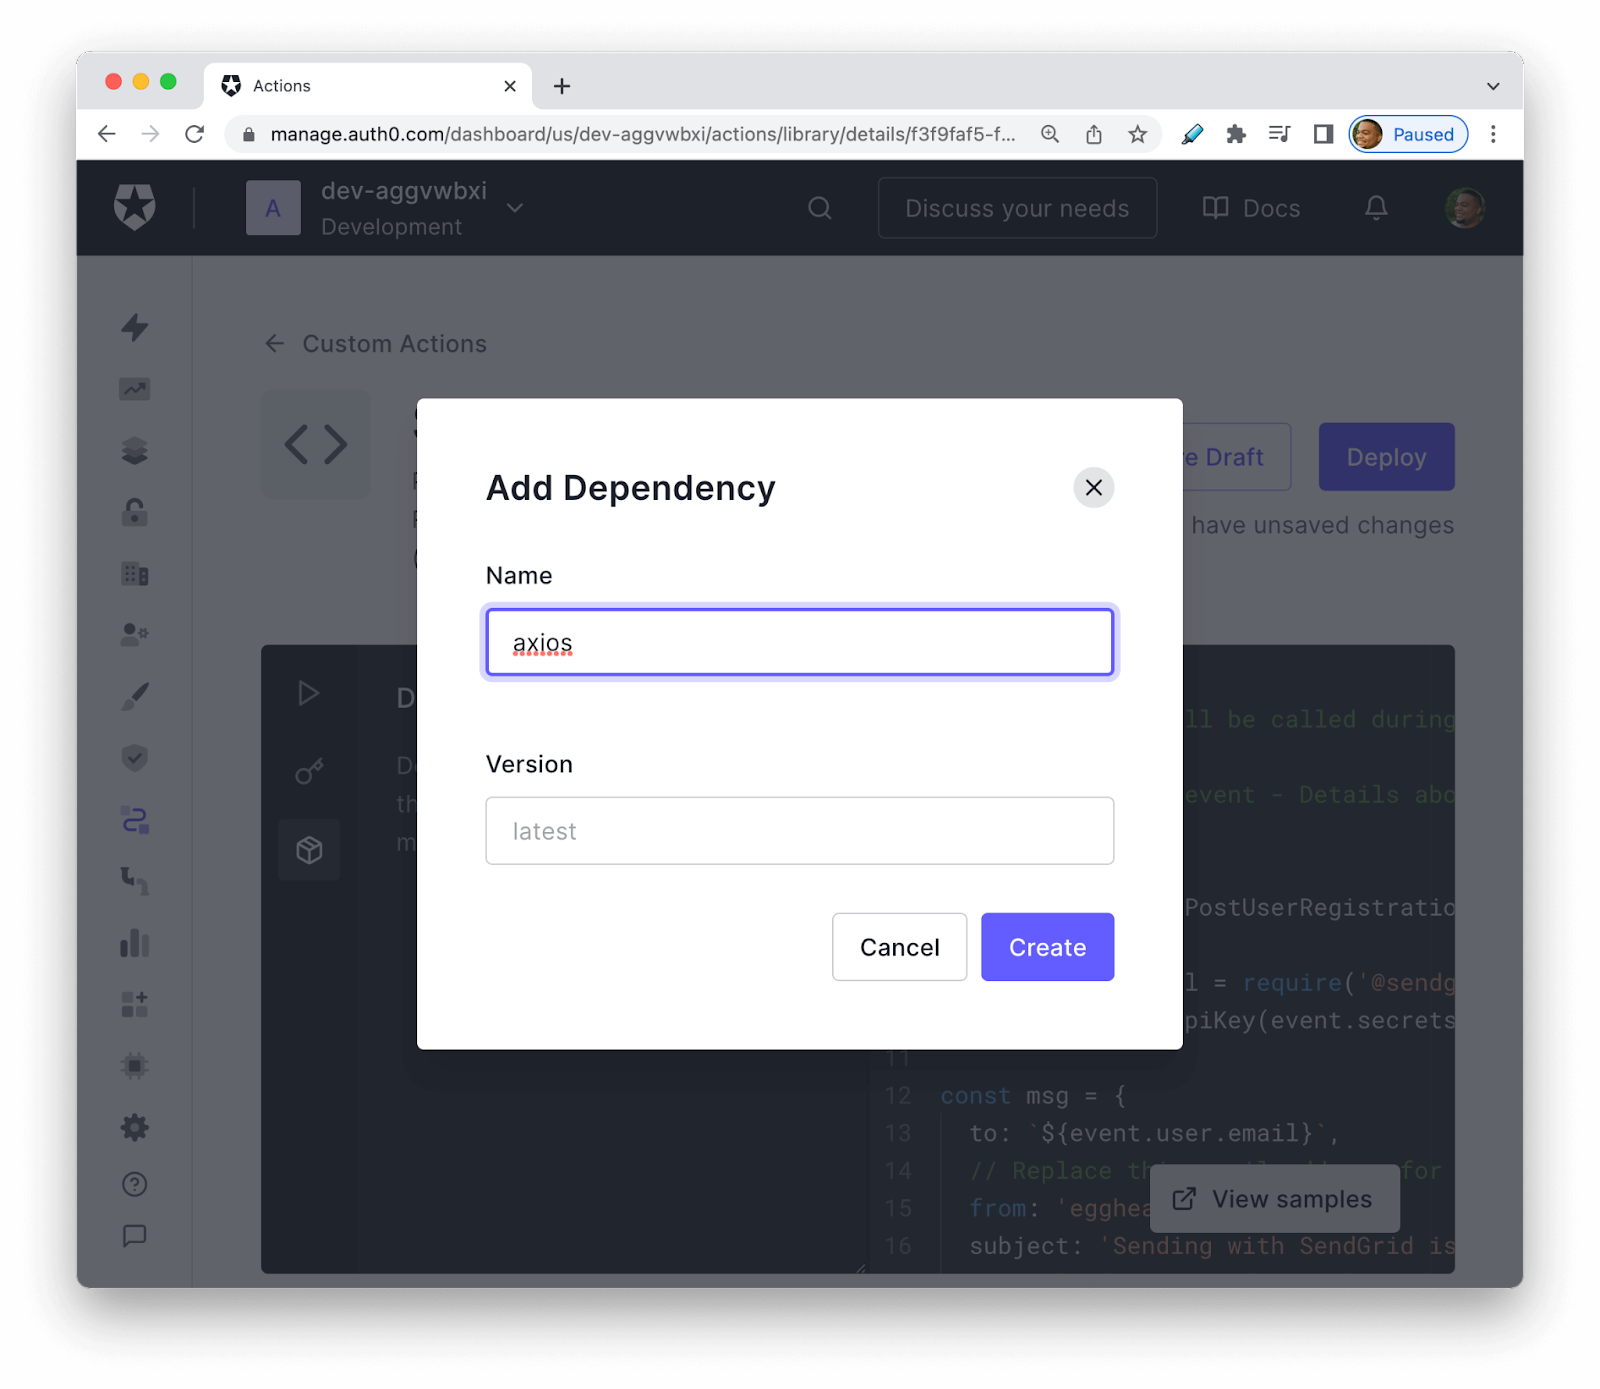Open User Management icon in sidebar

click(135, 635)
